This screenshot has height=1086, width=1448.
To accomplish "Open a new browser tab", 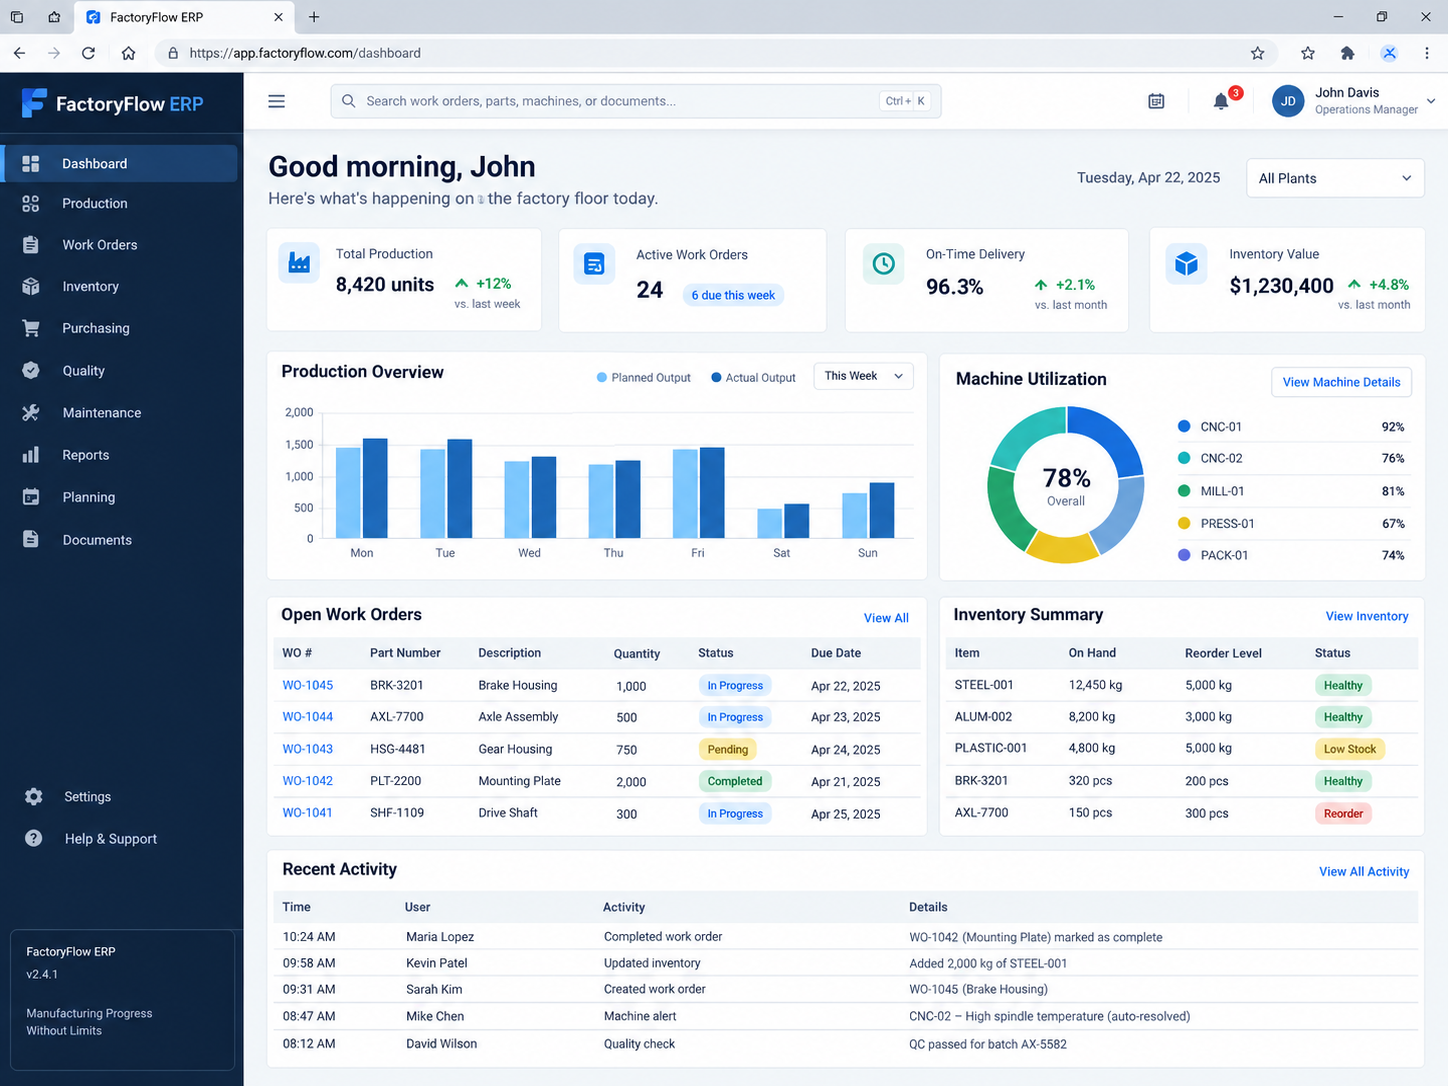I will 314,17.
